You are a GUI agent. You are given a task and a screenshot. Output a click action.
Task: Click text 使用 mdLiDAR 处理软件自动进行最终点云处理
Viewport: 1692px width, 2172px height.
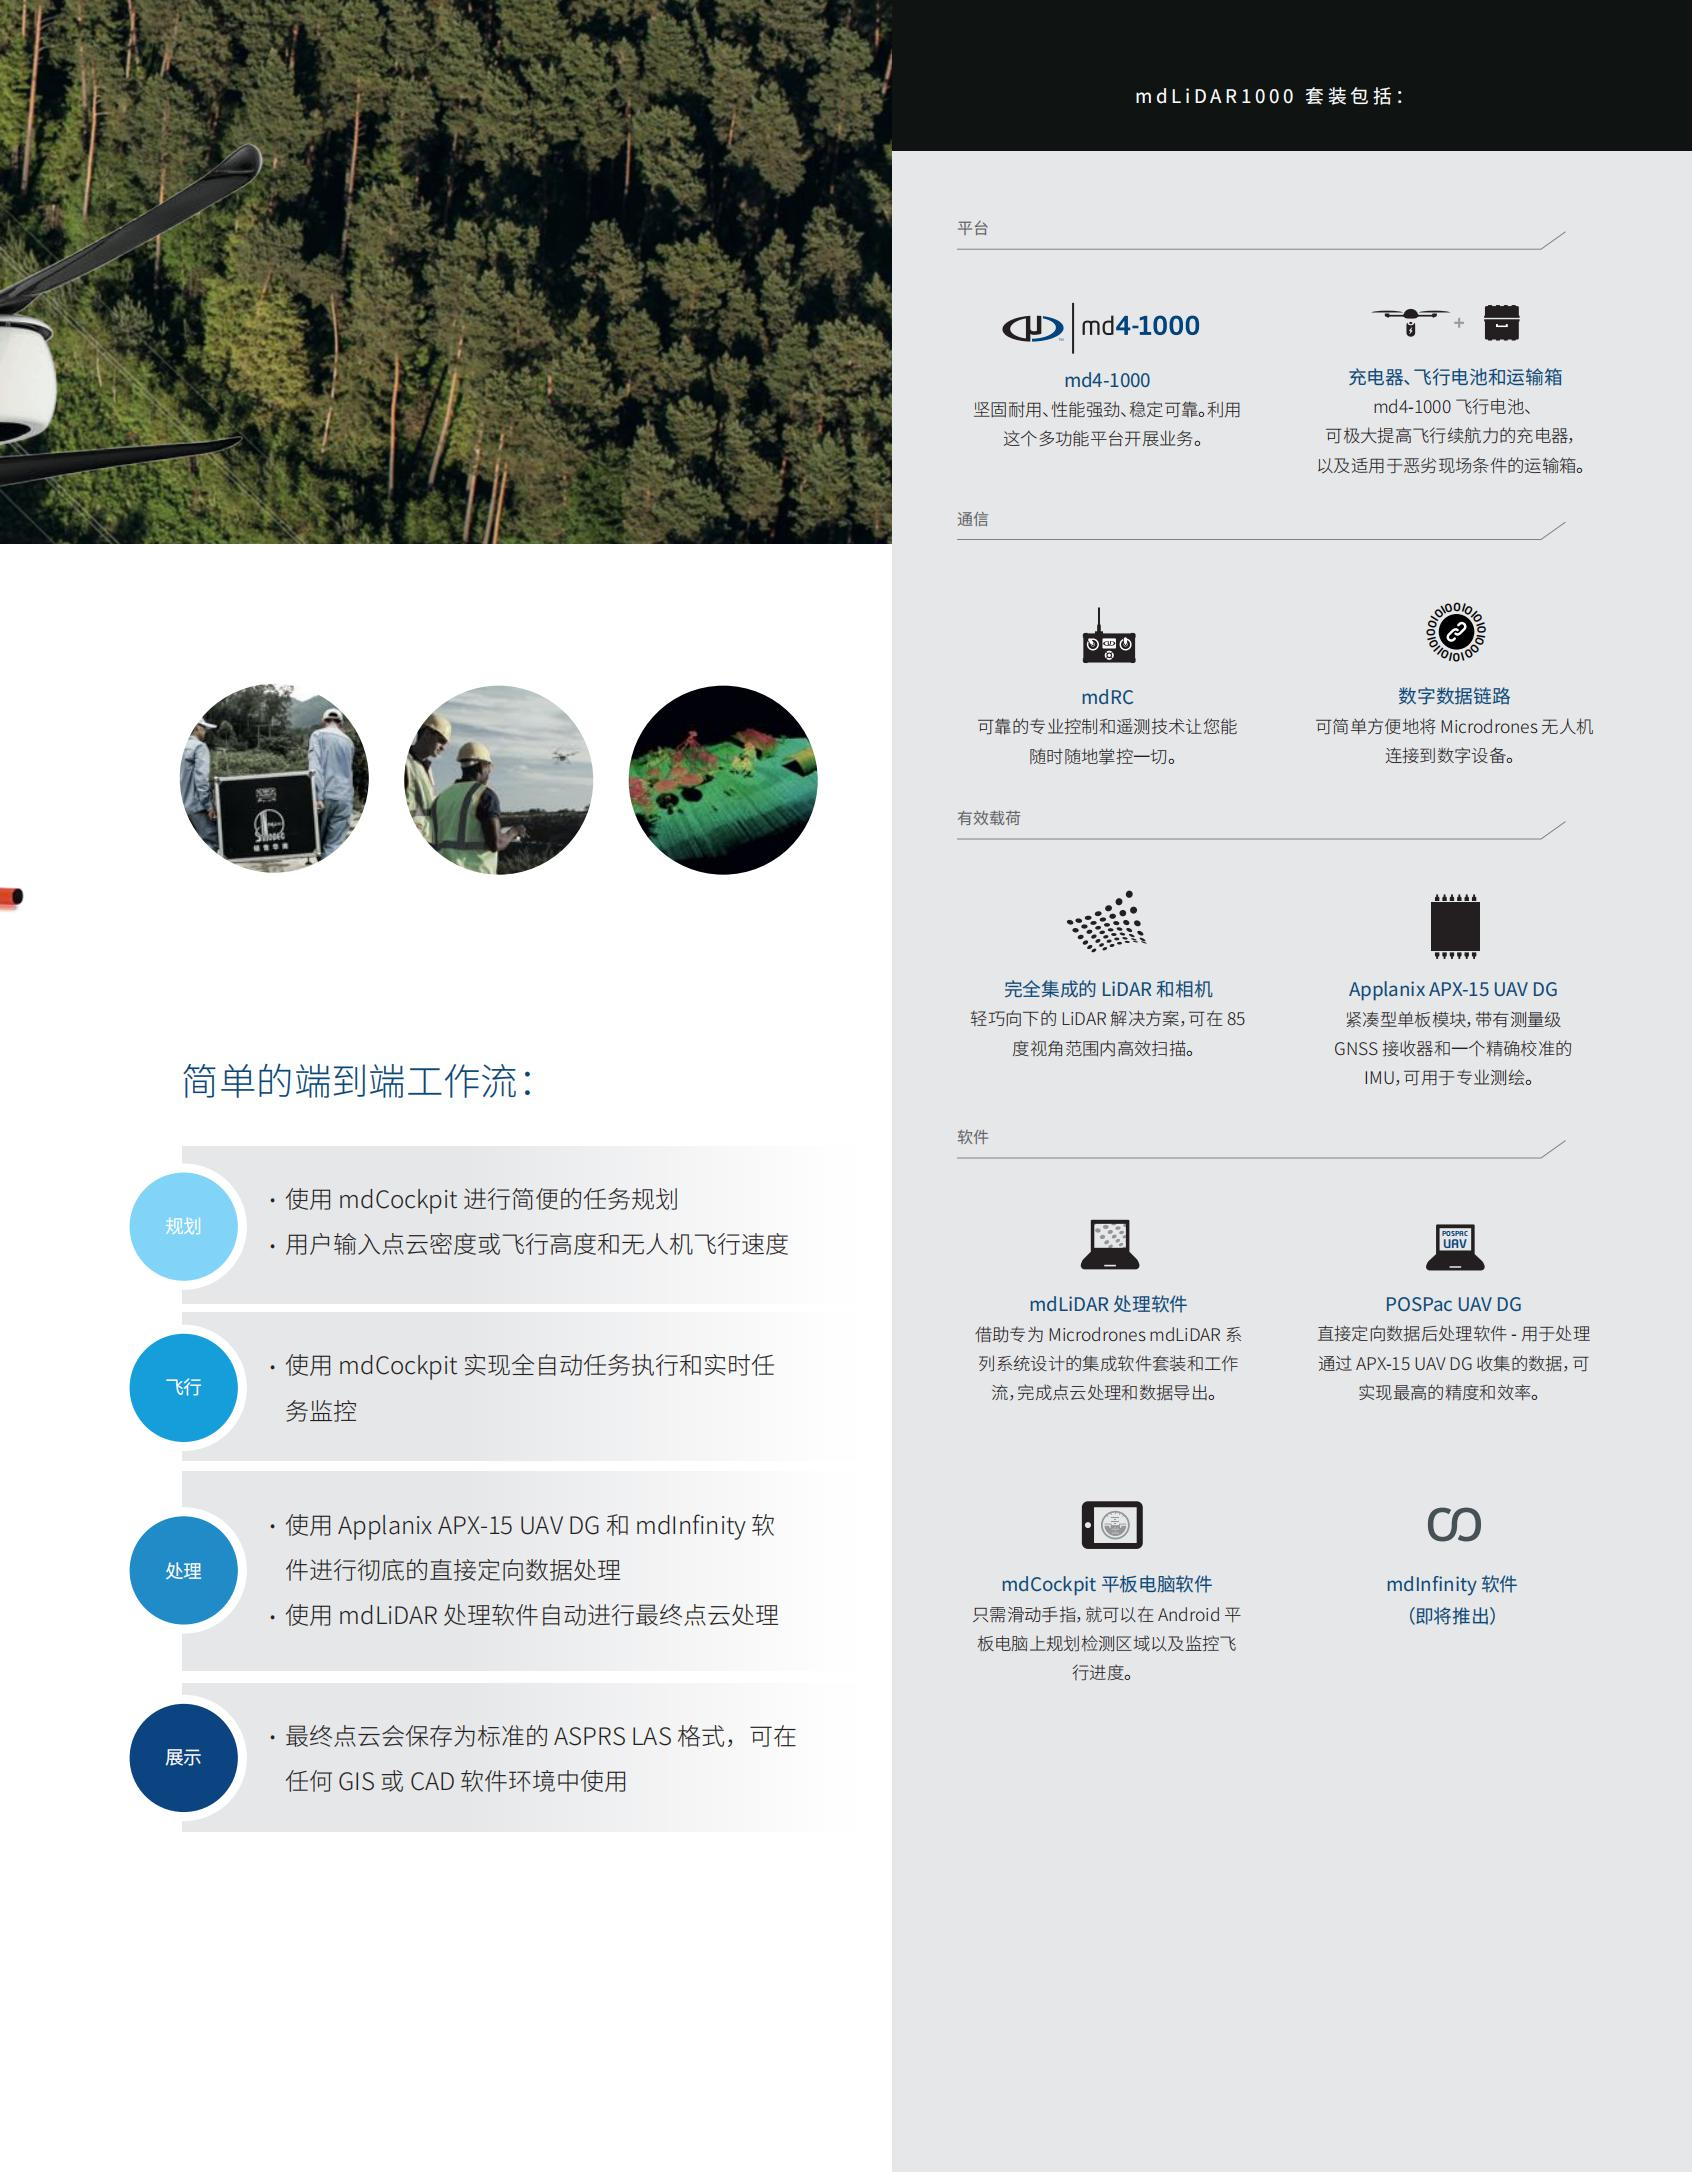(531, 1615)
